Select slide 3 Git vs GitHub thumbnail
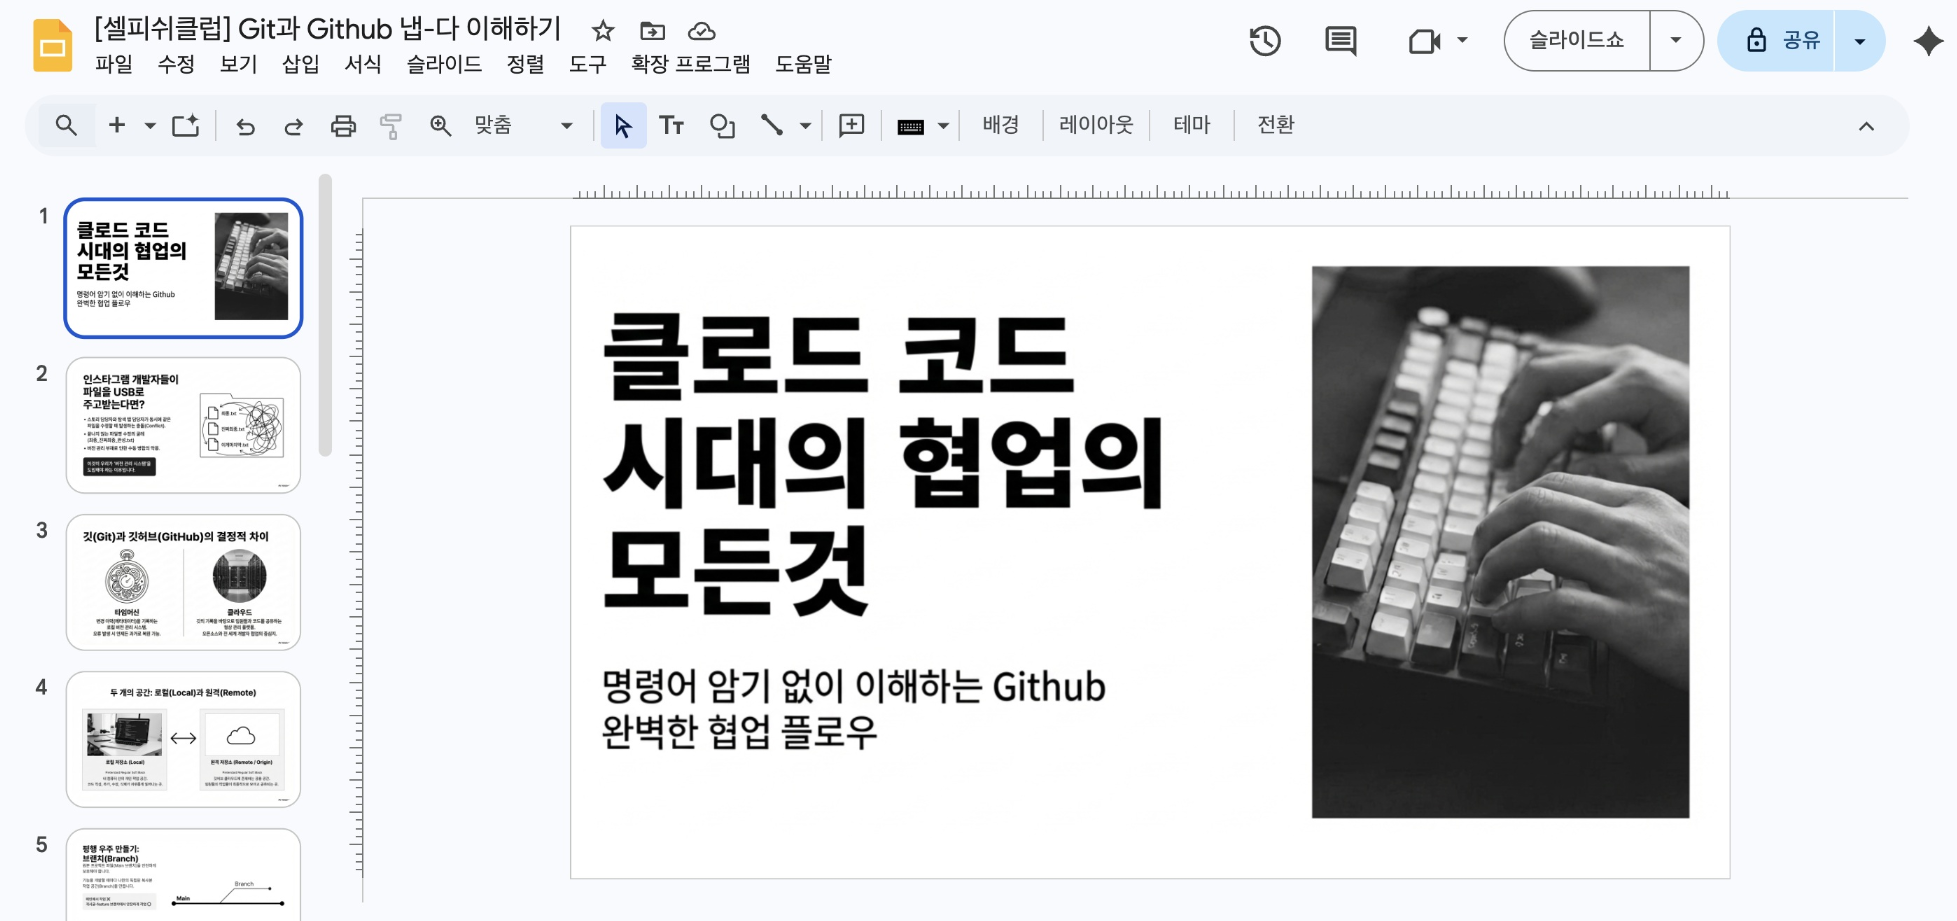Screen dimensions: 1957x921 pyautogui.click(x=183, y=582)
